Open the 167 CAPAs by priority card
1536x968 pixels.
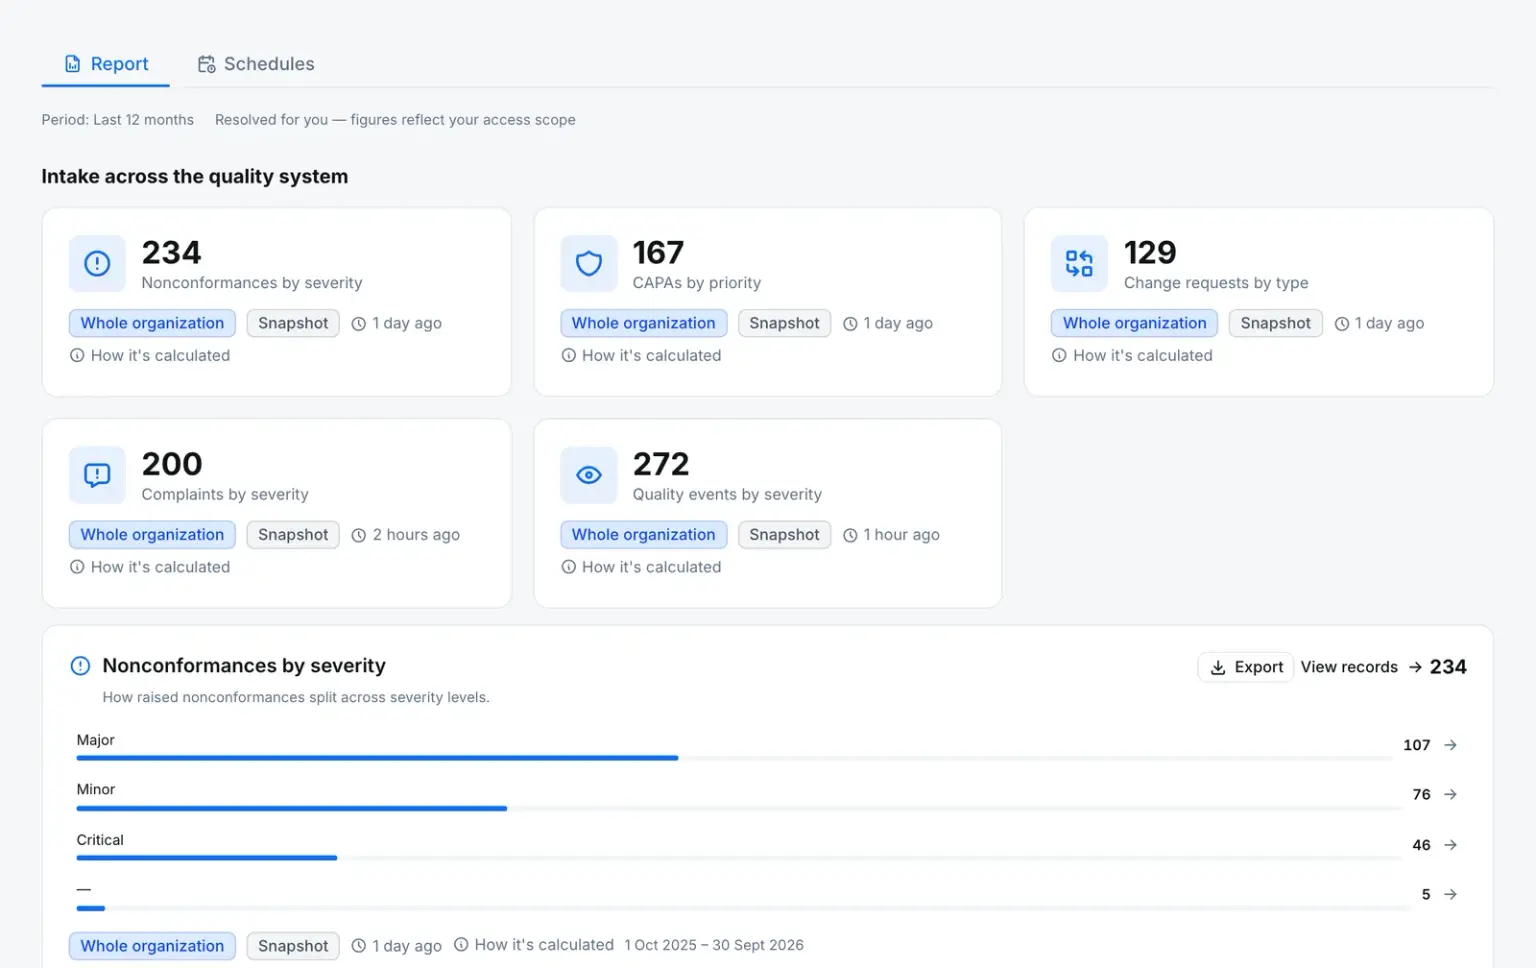[x=768, y=302]
